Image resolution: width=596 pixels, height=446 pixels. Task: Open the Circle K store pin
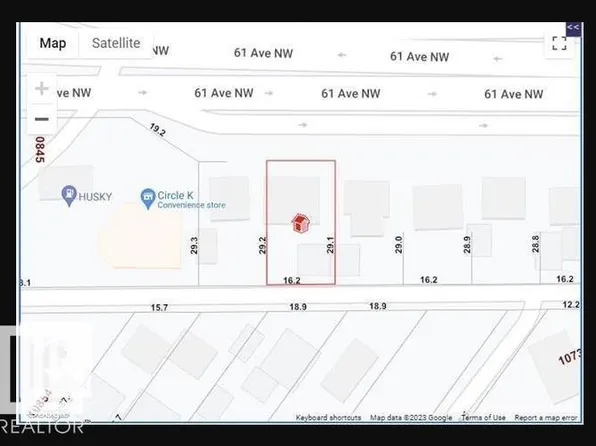(x=148, y=199)
